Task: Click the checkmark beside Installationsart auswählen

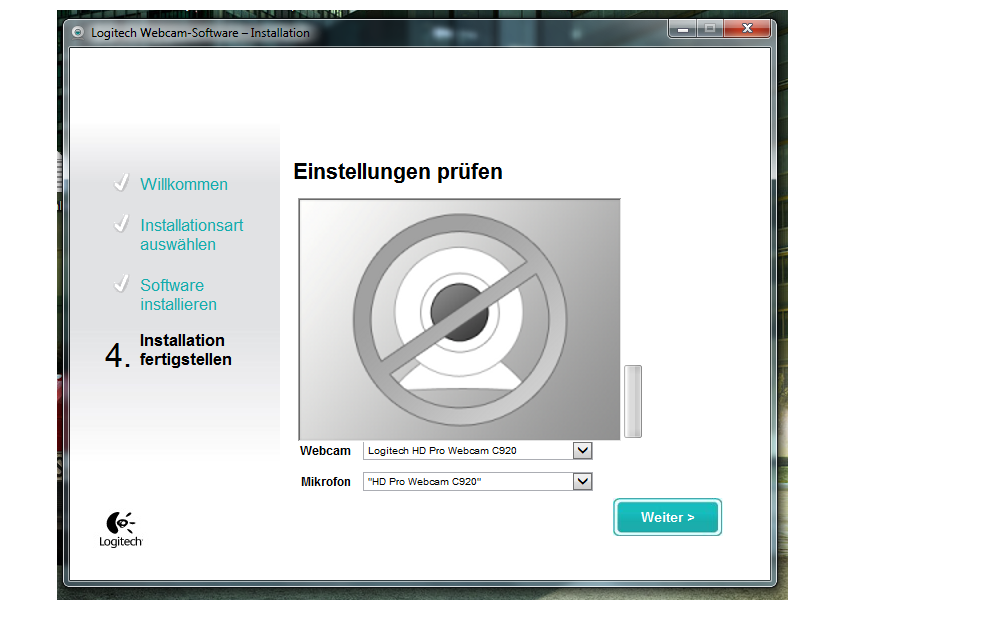Action: pyautogui.click(x=121, y=224)
